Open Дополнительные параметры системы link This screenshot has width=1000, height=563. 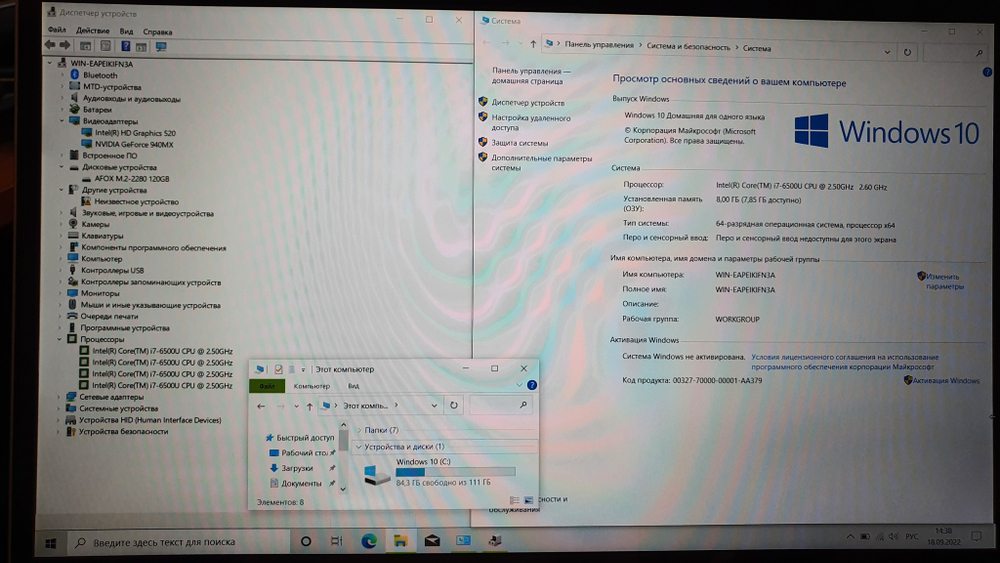tap(541, 163)
